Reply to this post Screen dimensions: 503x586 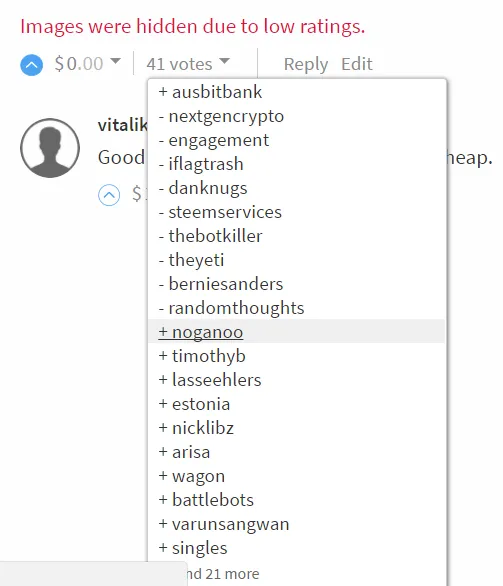306,64
